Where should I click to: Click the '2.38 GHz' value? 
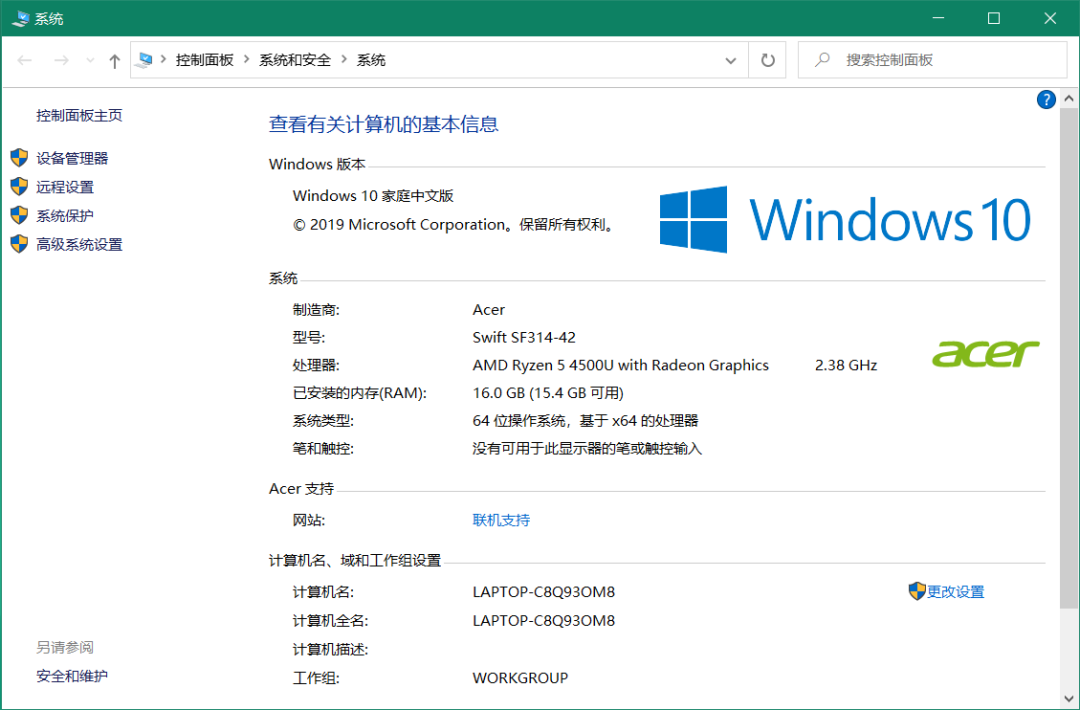pos(846,365)
